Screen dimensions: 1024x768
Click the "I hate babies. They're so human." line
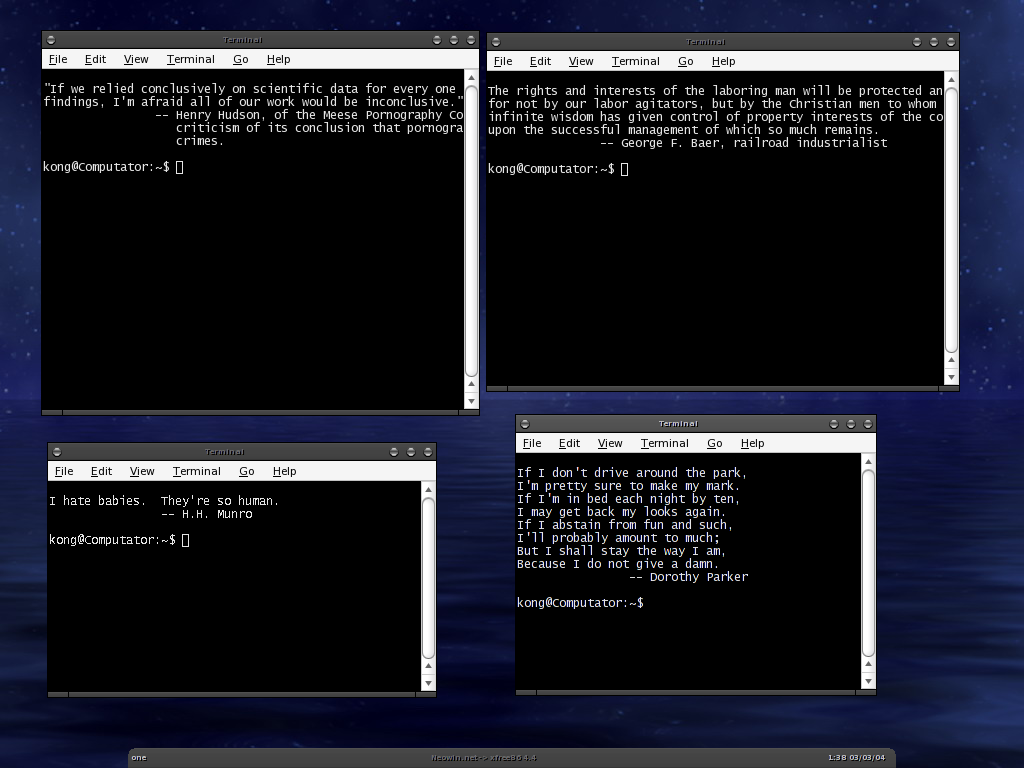164,501
